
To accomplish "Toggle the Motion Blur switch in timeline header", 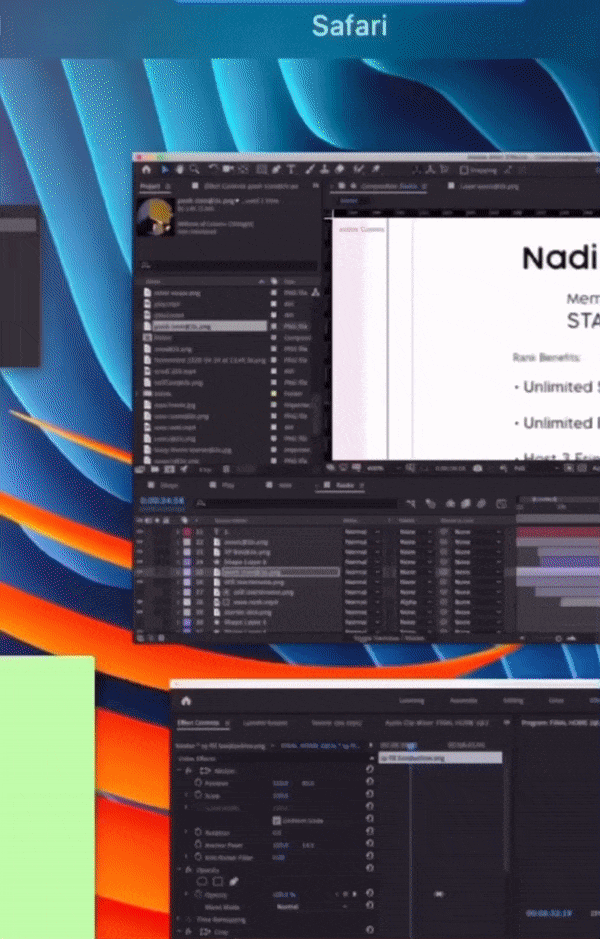I will tap(481, 504).
